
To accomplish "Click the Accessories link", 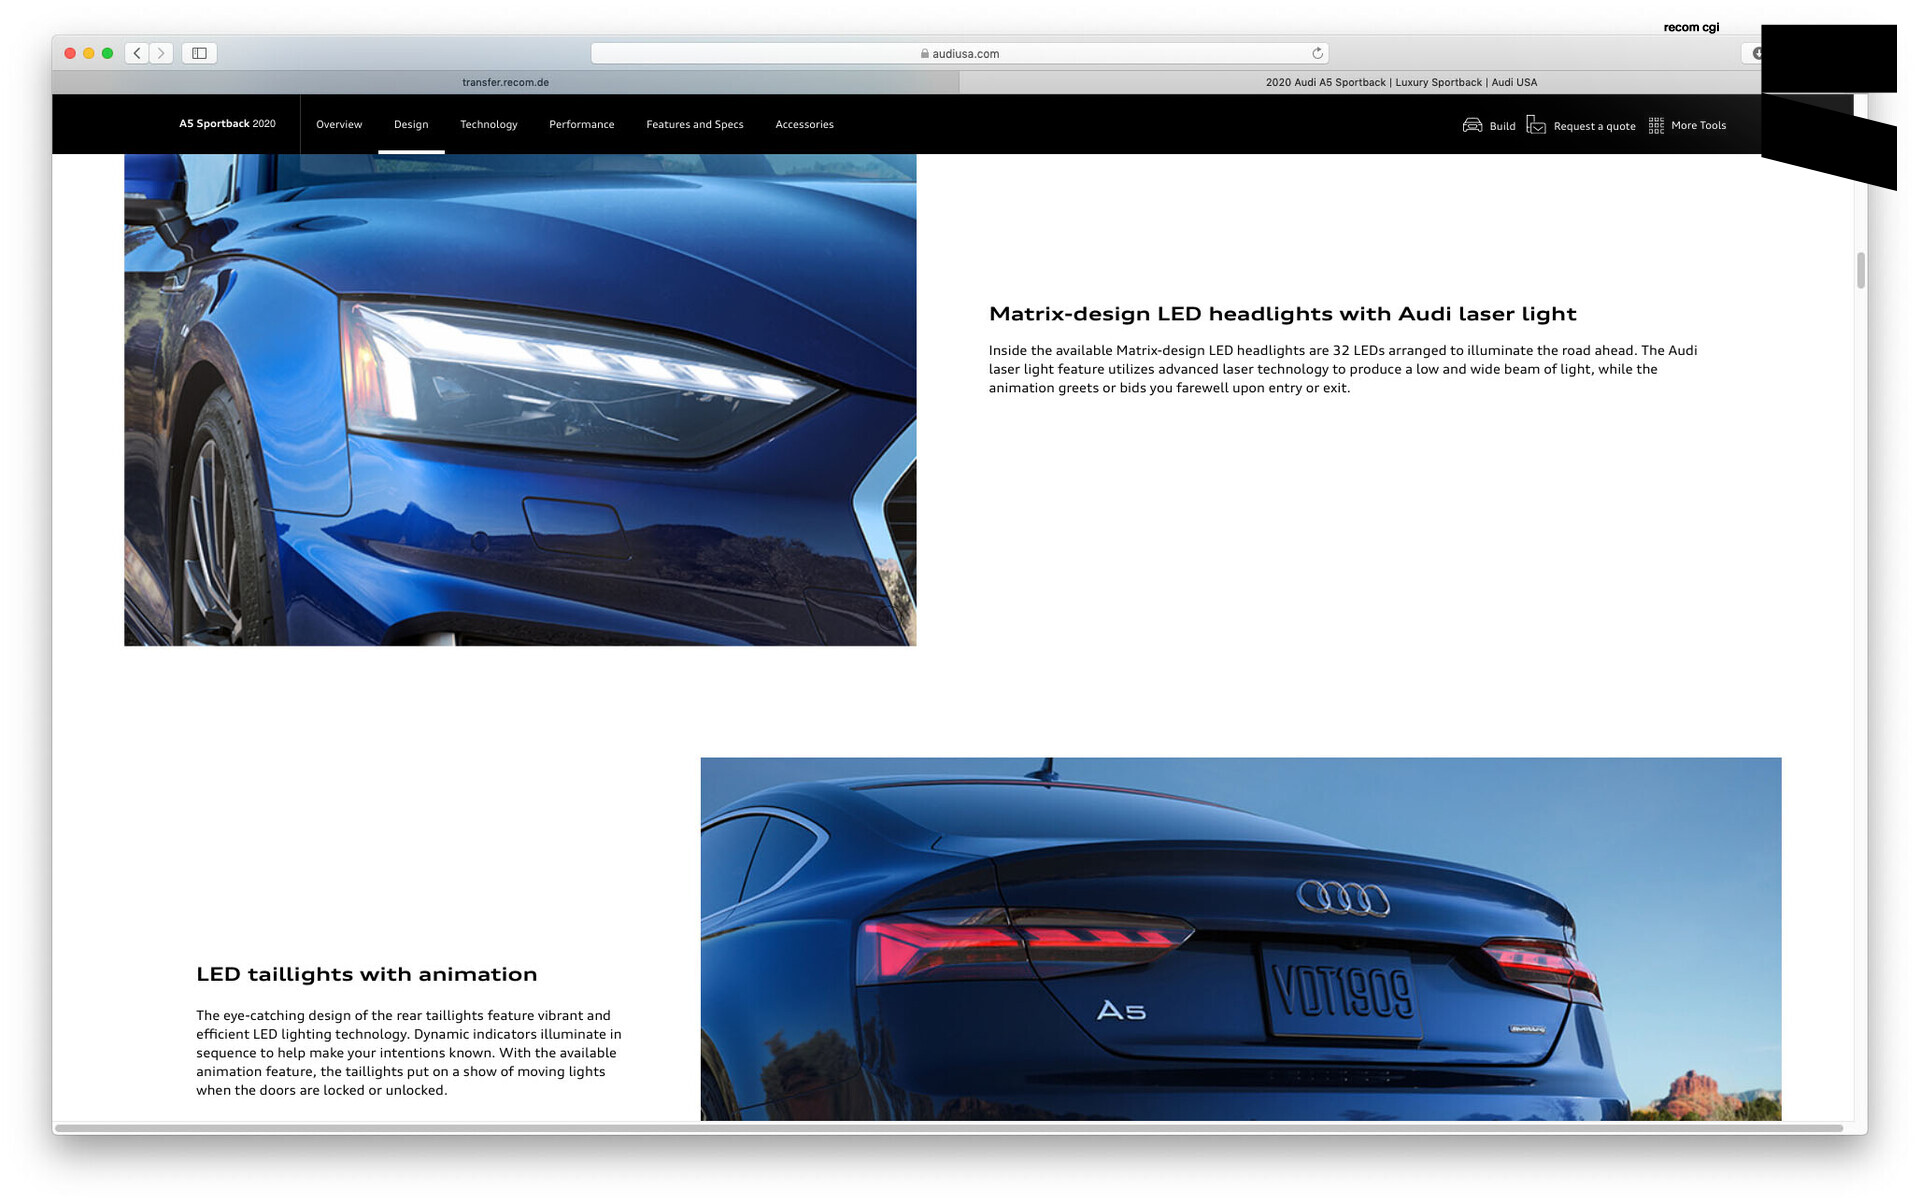I will pyautogui.click(x=804, y=124).
